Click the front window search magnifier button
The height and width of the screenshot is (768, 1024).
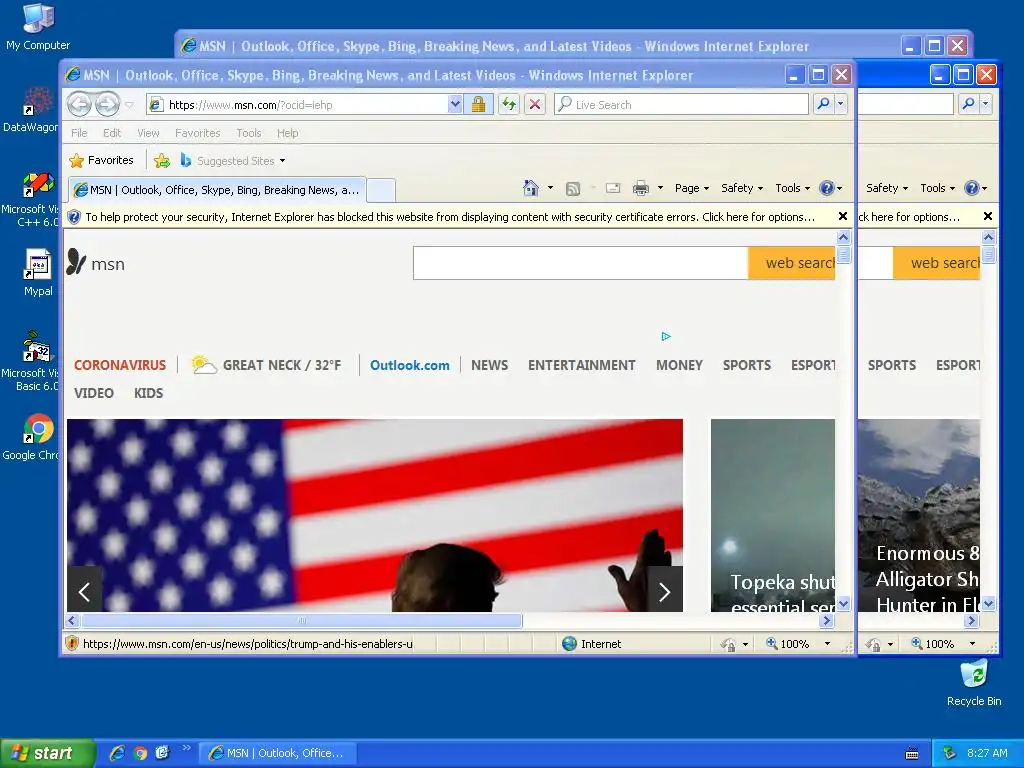coord(824,104)
